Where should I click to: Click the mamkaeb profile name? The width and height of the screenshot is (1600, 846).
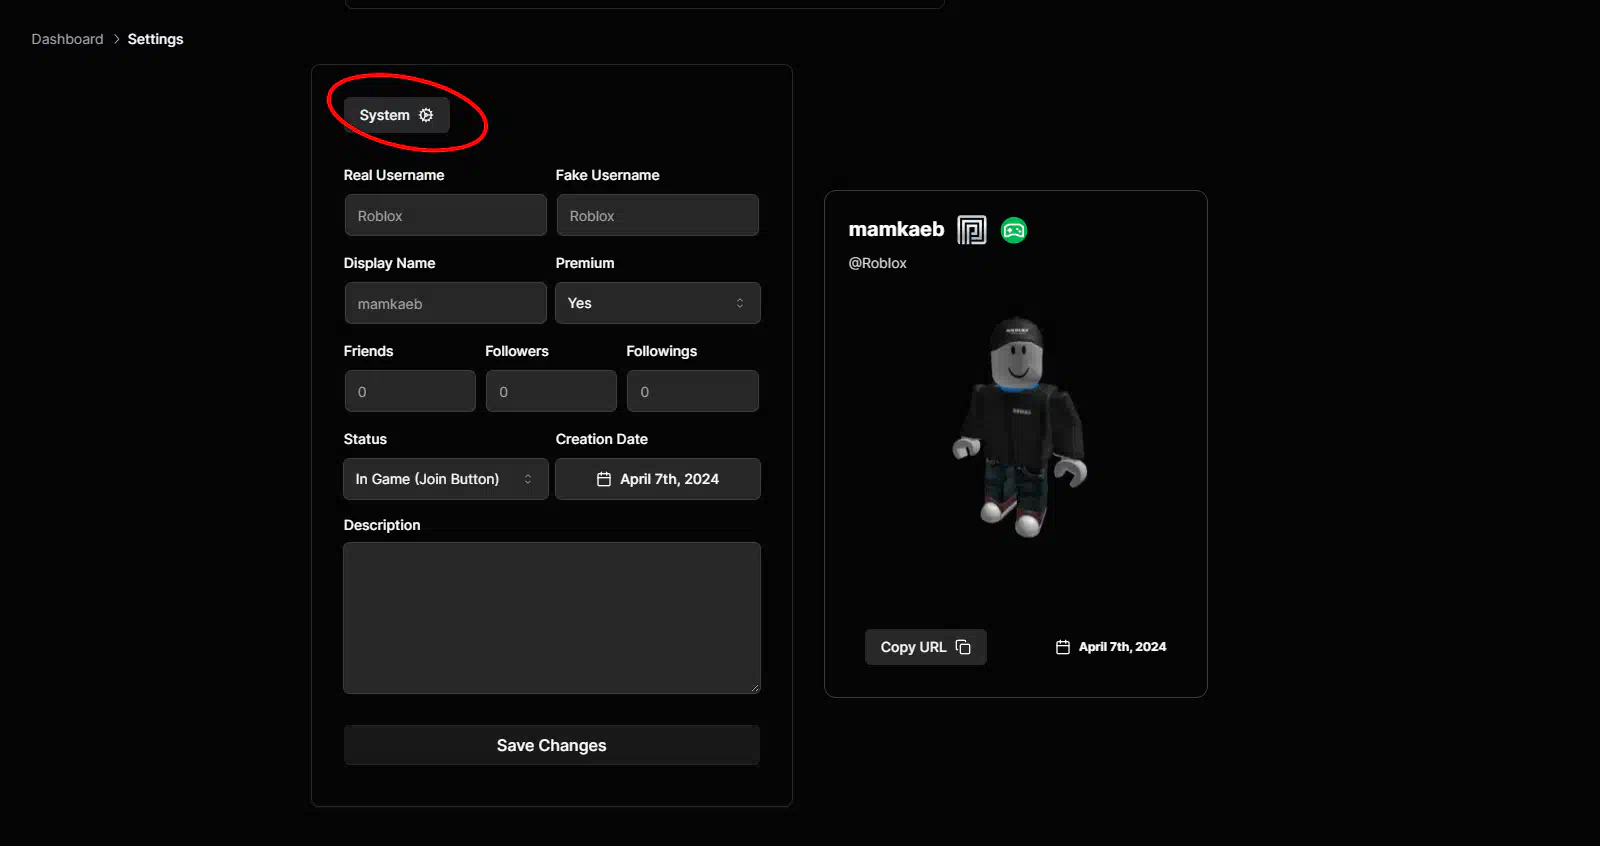tap(896, 229)
